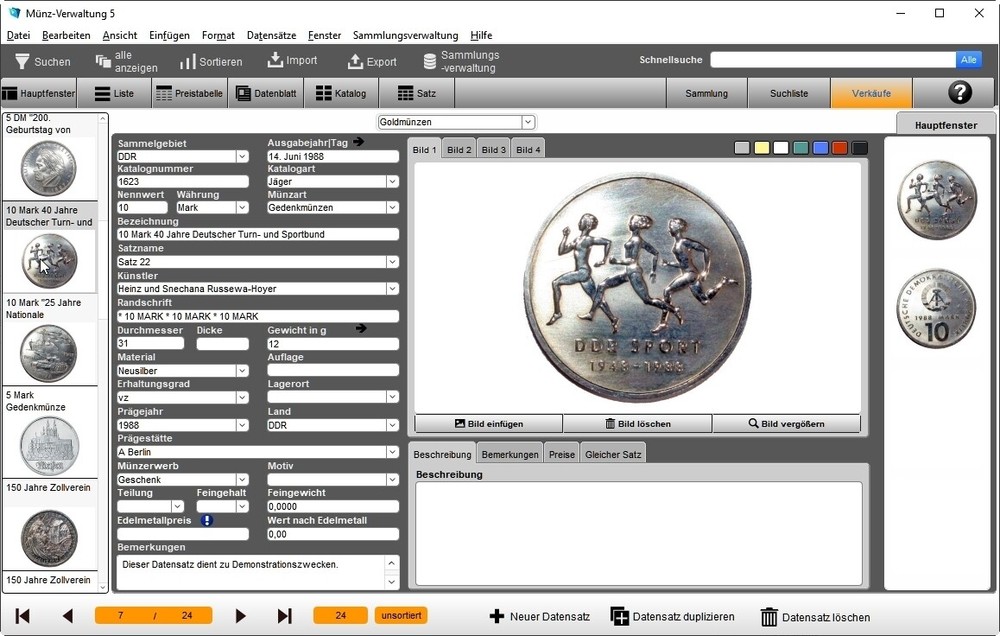Switch to the Bild 2 tab
Viewport: 1000px width, 636px height.
coord(458,148)
